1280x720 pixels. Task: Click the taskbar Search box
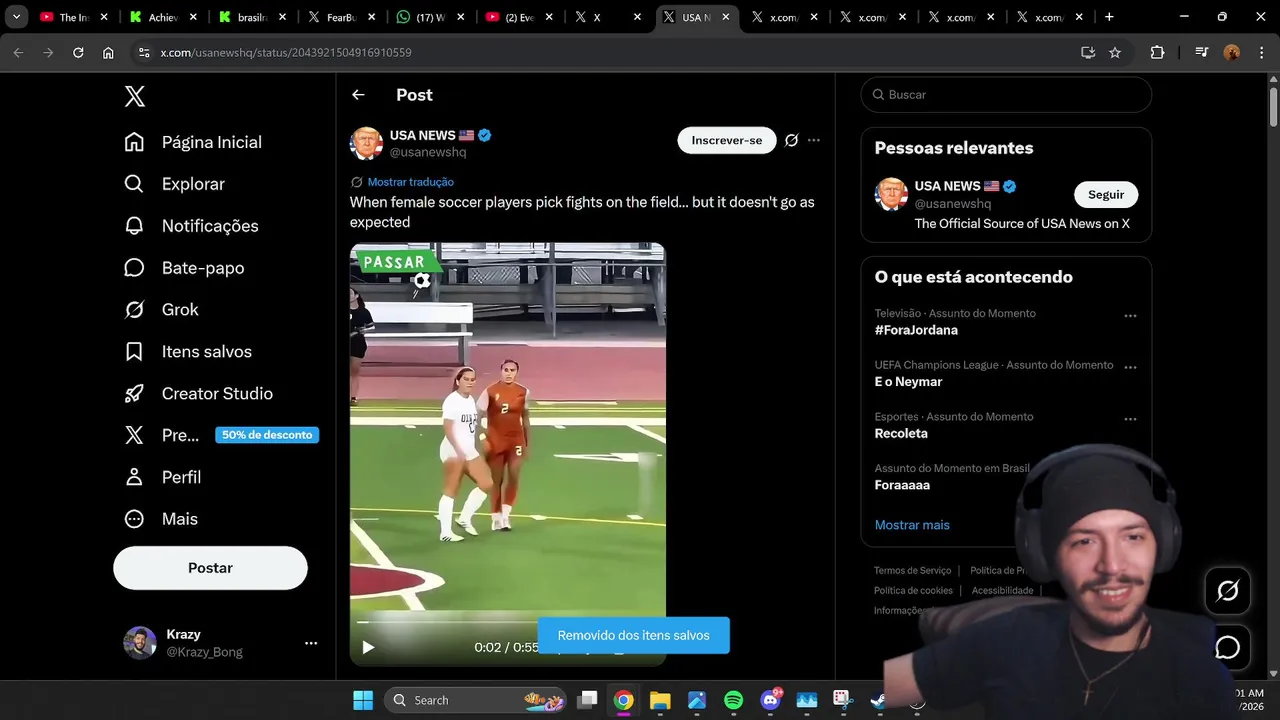475,700
